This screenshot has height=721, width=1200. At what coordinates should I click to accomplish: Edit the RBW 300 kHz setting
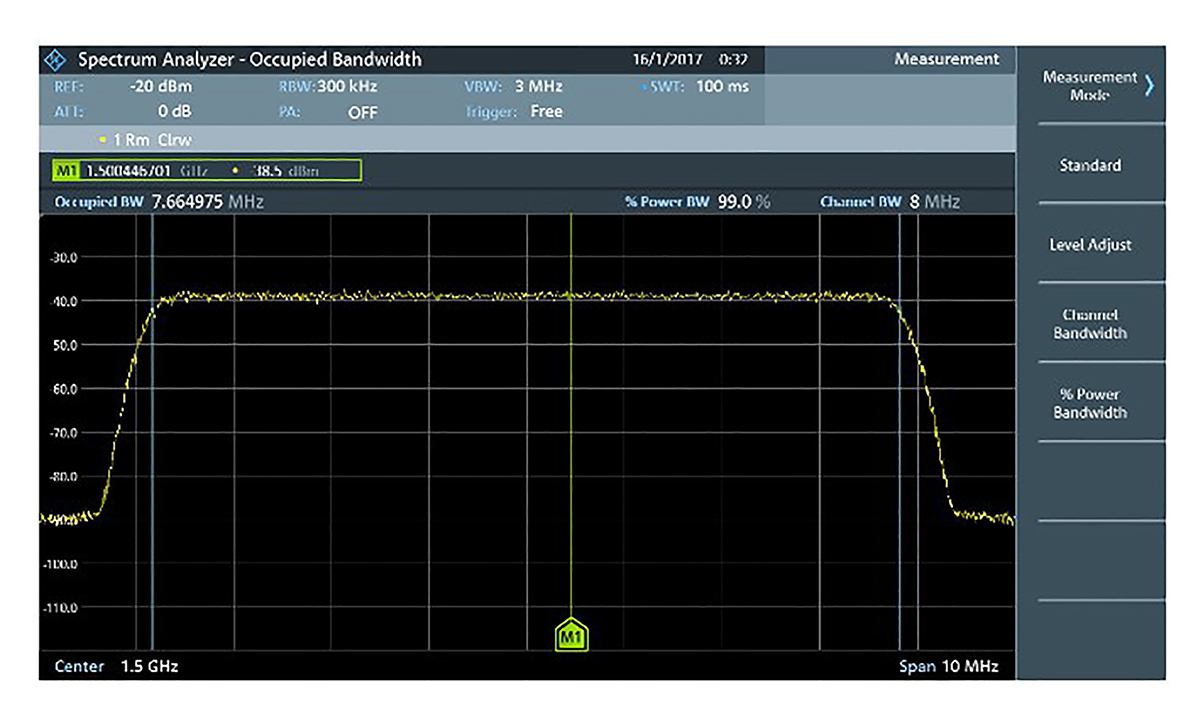coord(330,86)
